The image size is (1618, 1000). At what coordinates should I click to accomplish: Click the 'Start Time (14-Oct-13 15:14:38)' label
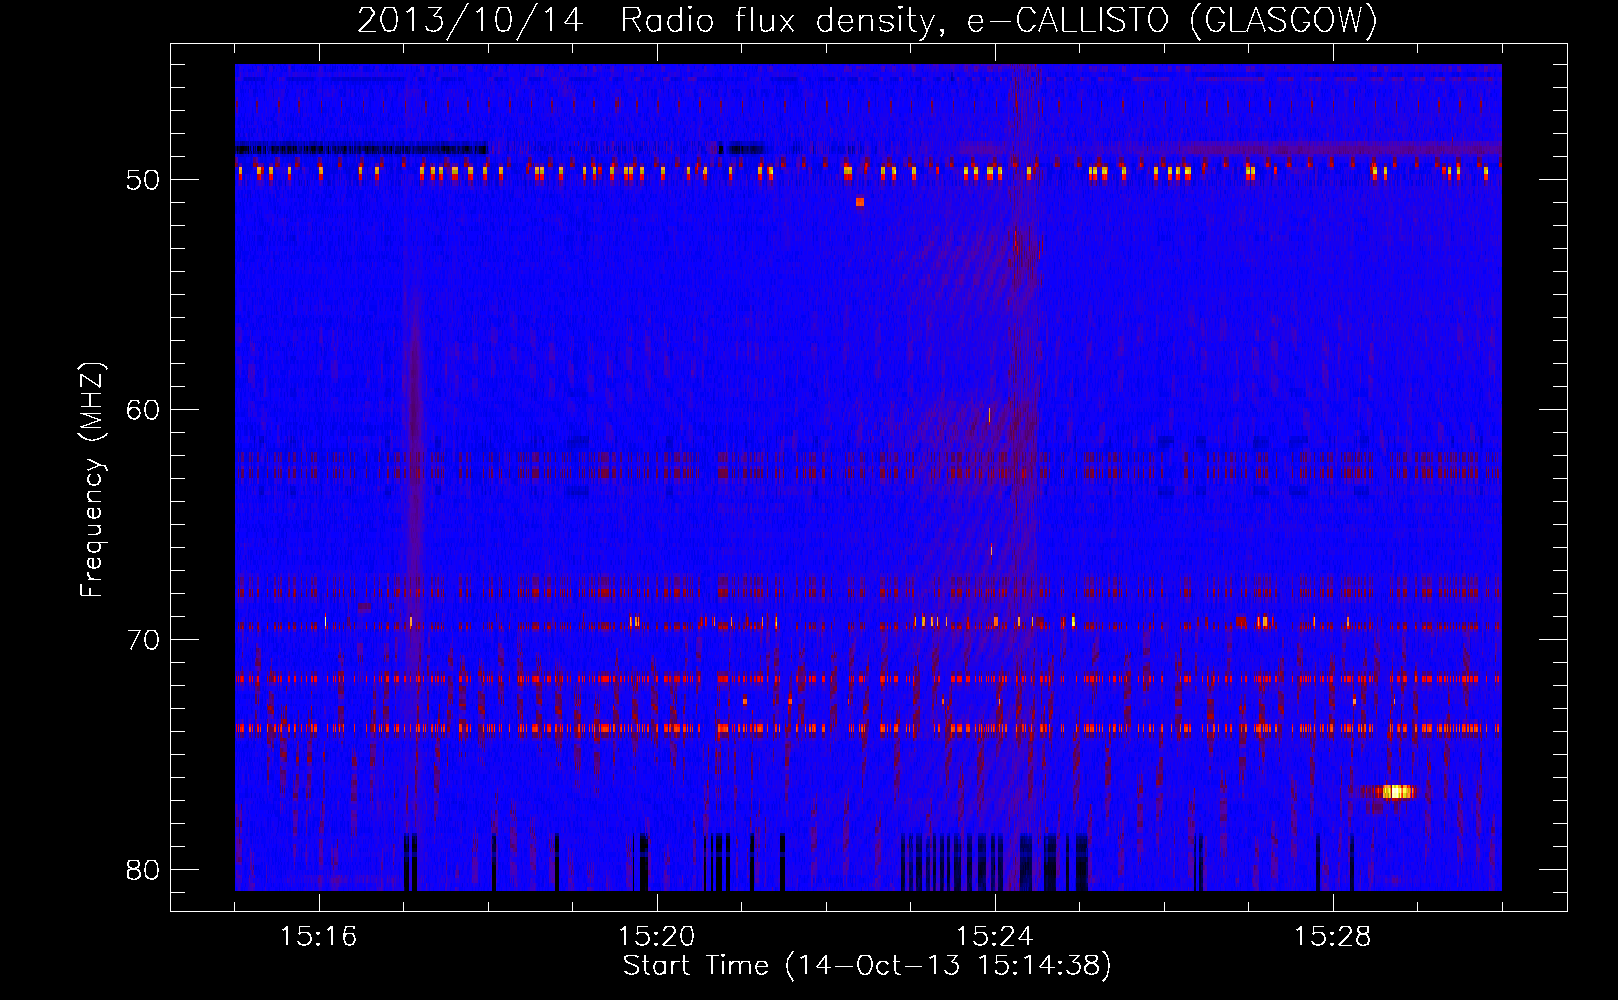coord(867,966)
